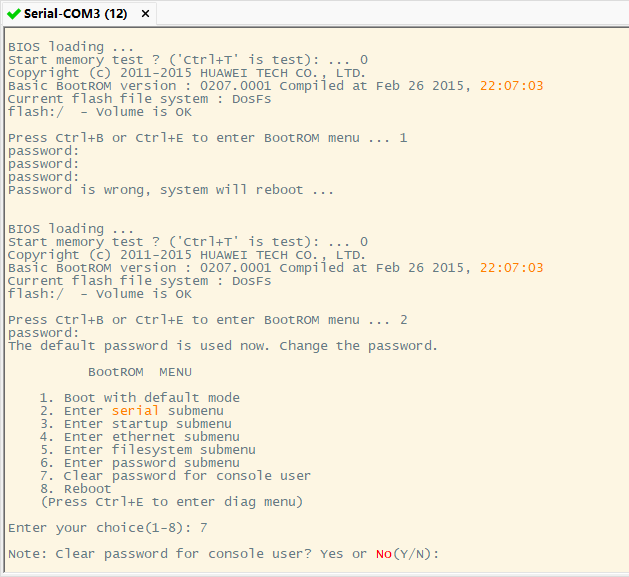This screenshot has height=577, width=629.
Task: Click the green connected checkmark icon
Action: click(x=13, y=15)
